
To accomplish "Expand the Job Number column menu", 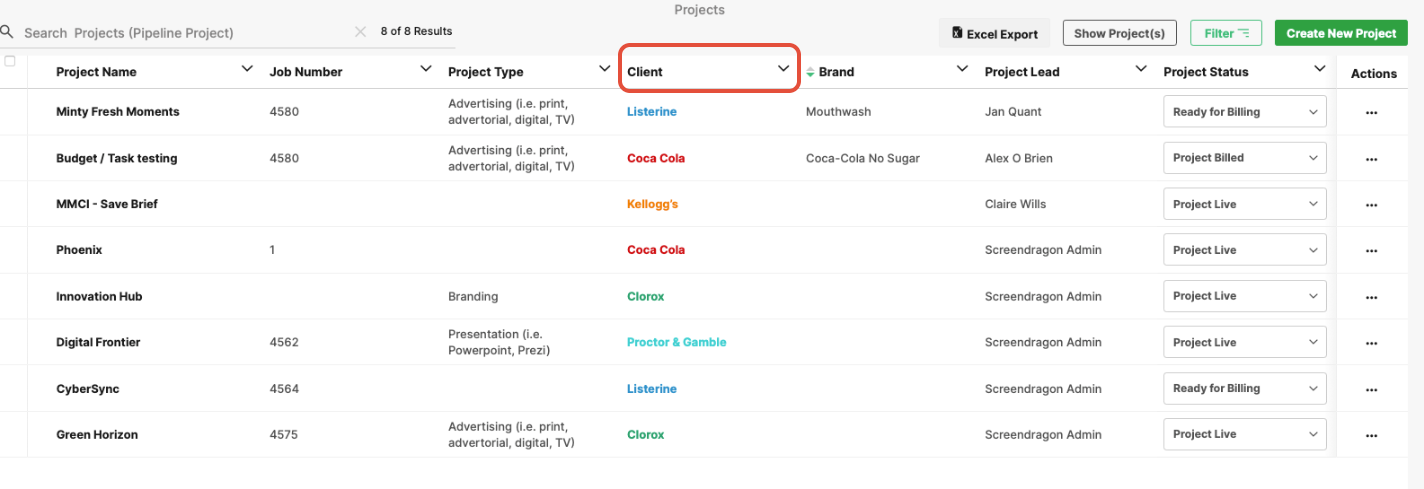I will (426, 69).
